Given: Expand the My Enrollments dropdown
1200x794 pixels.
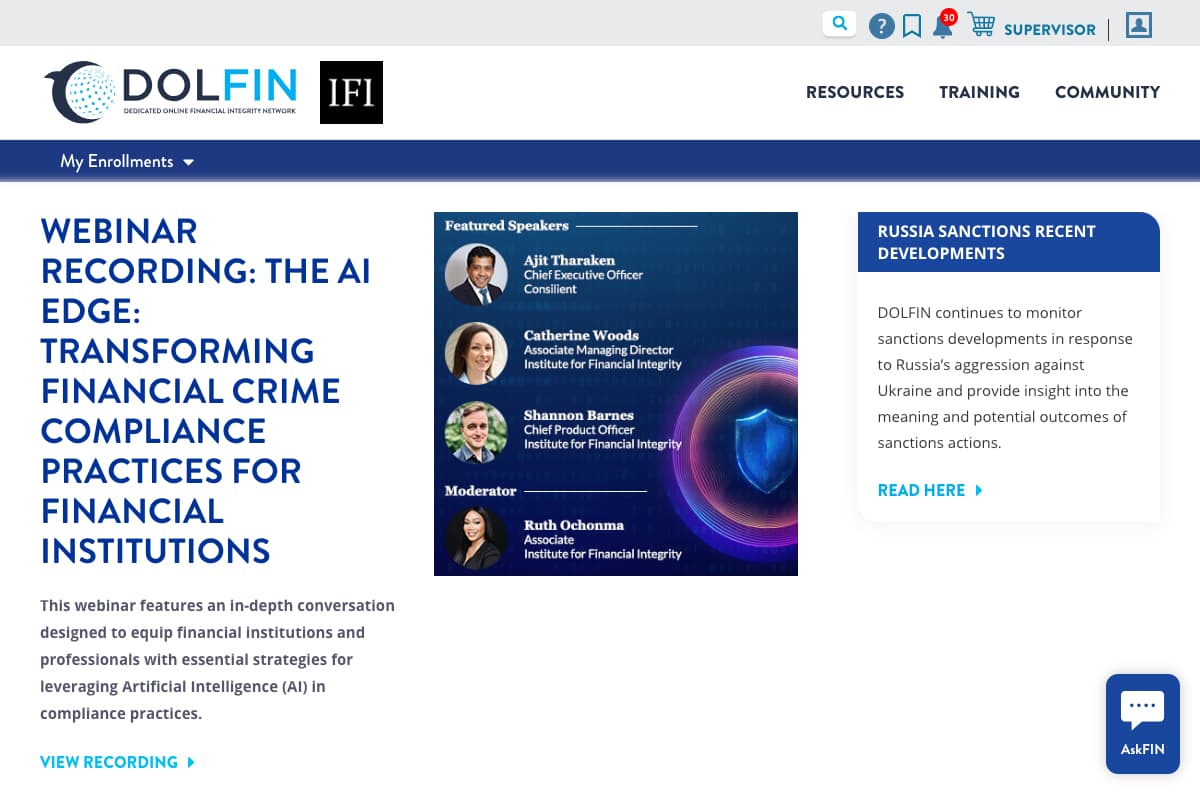Looking at the screenshot, I should pos(125,161).
